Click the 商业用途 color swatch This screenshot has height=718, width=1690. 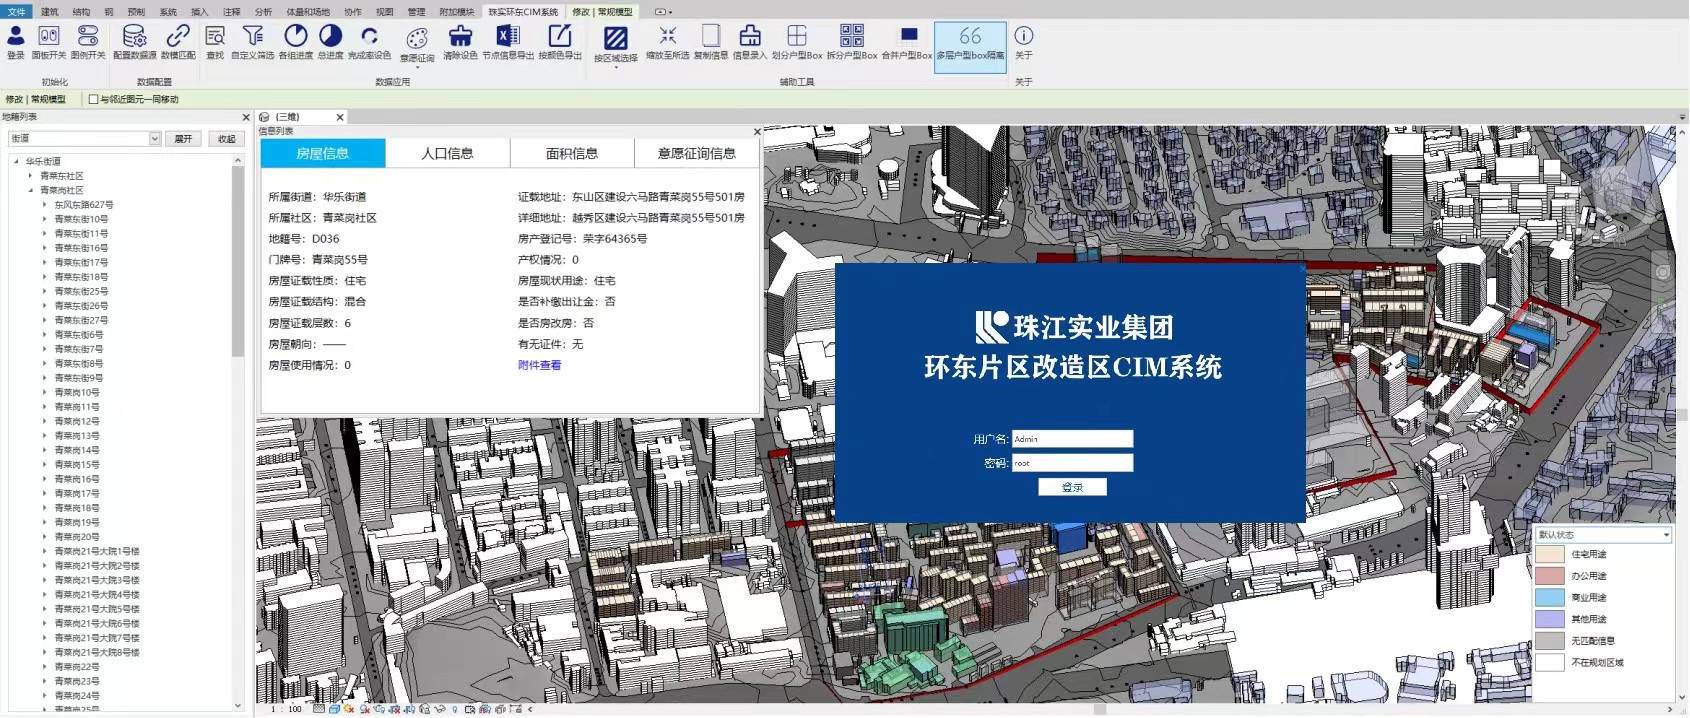pyautogui.click(x=1550, y=598)
